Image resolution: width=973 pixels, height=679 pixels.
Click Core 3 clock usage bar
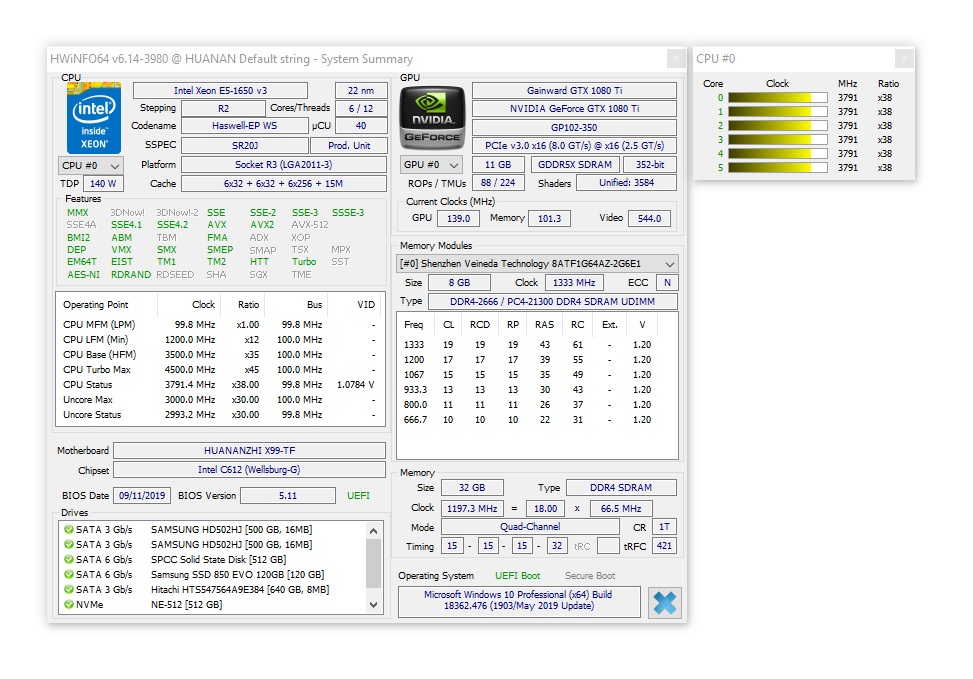778,140
